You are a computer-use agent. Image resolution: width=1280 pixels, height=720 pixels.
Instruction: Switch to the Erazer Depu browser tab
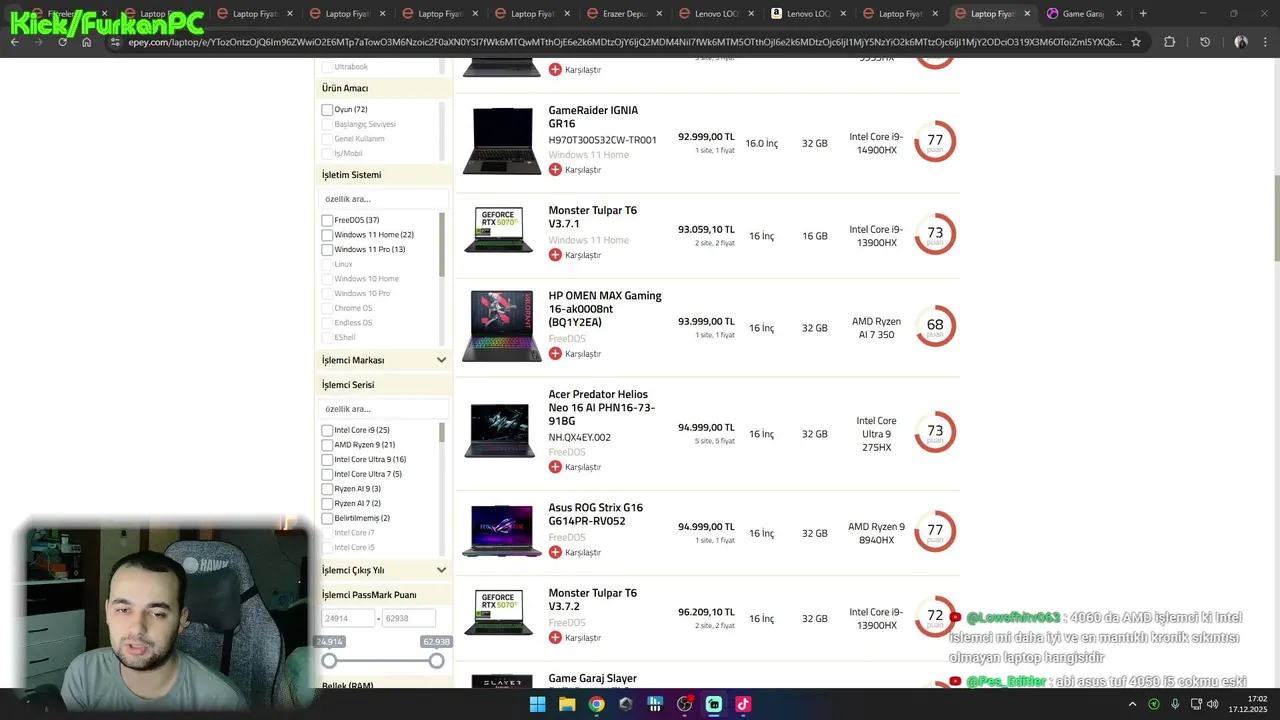point(625,14)
